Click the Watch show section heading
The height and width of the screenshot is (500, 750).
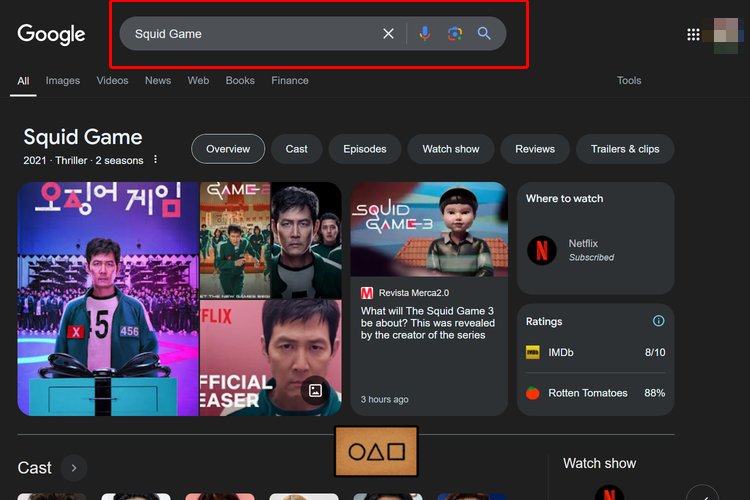599,463
